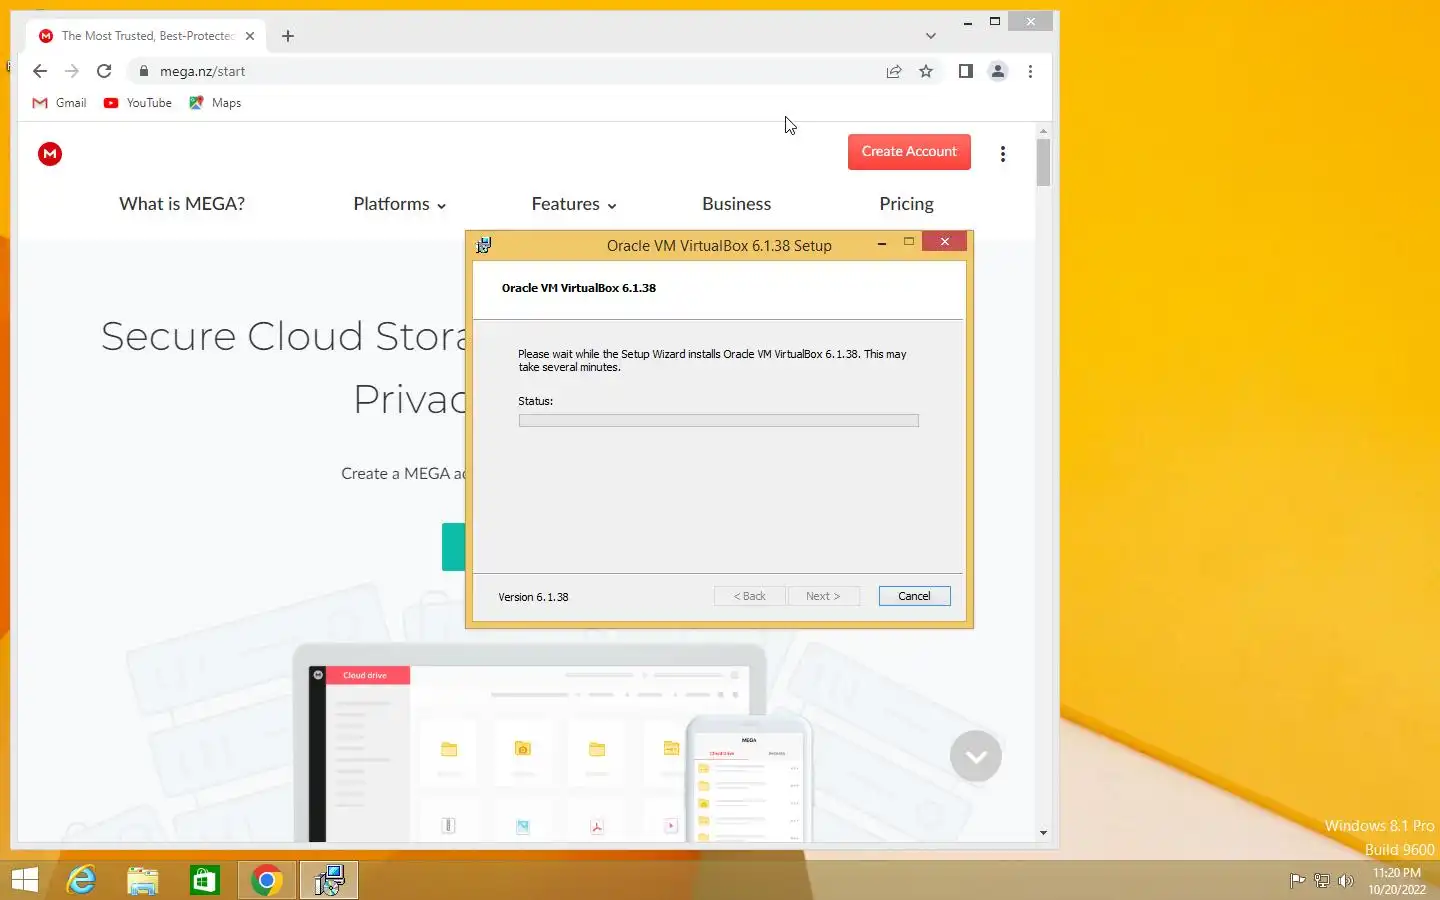Open Windows Store from taskbar
Viewport: 1440px width, 900px height.
(x=205, y=880)
